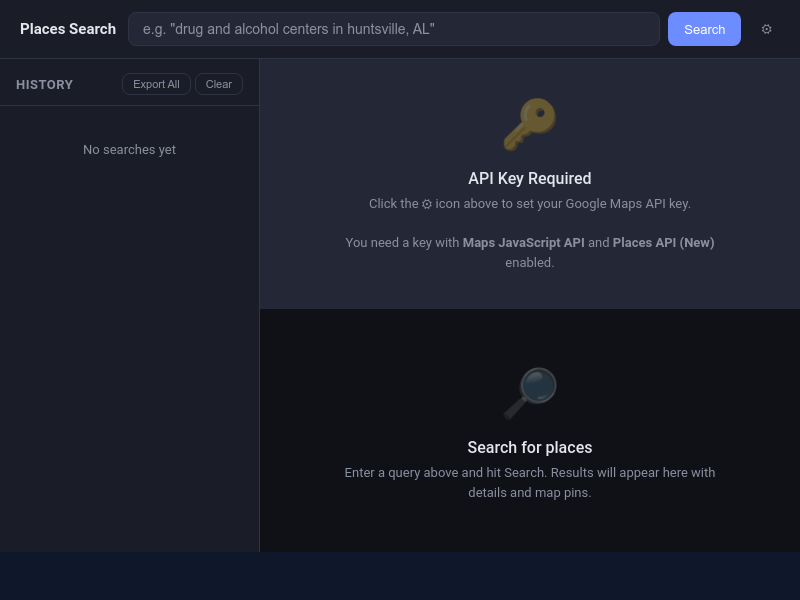Clear the search history

click(x=218, y=84)
